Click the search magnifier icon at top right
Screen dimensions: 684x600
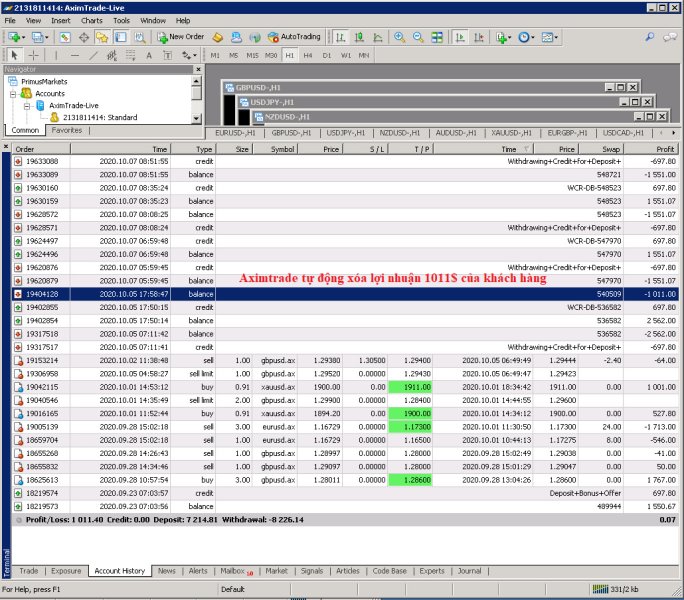pyautogui.click(x=651, y=37)
